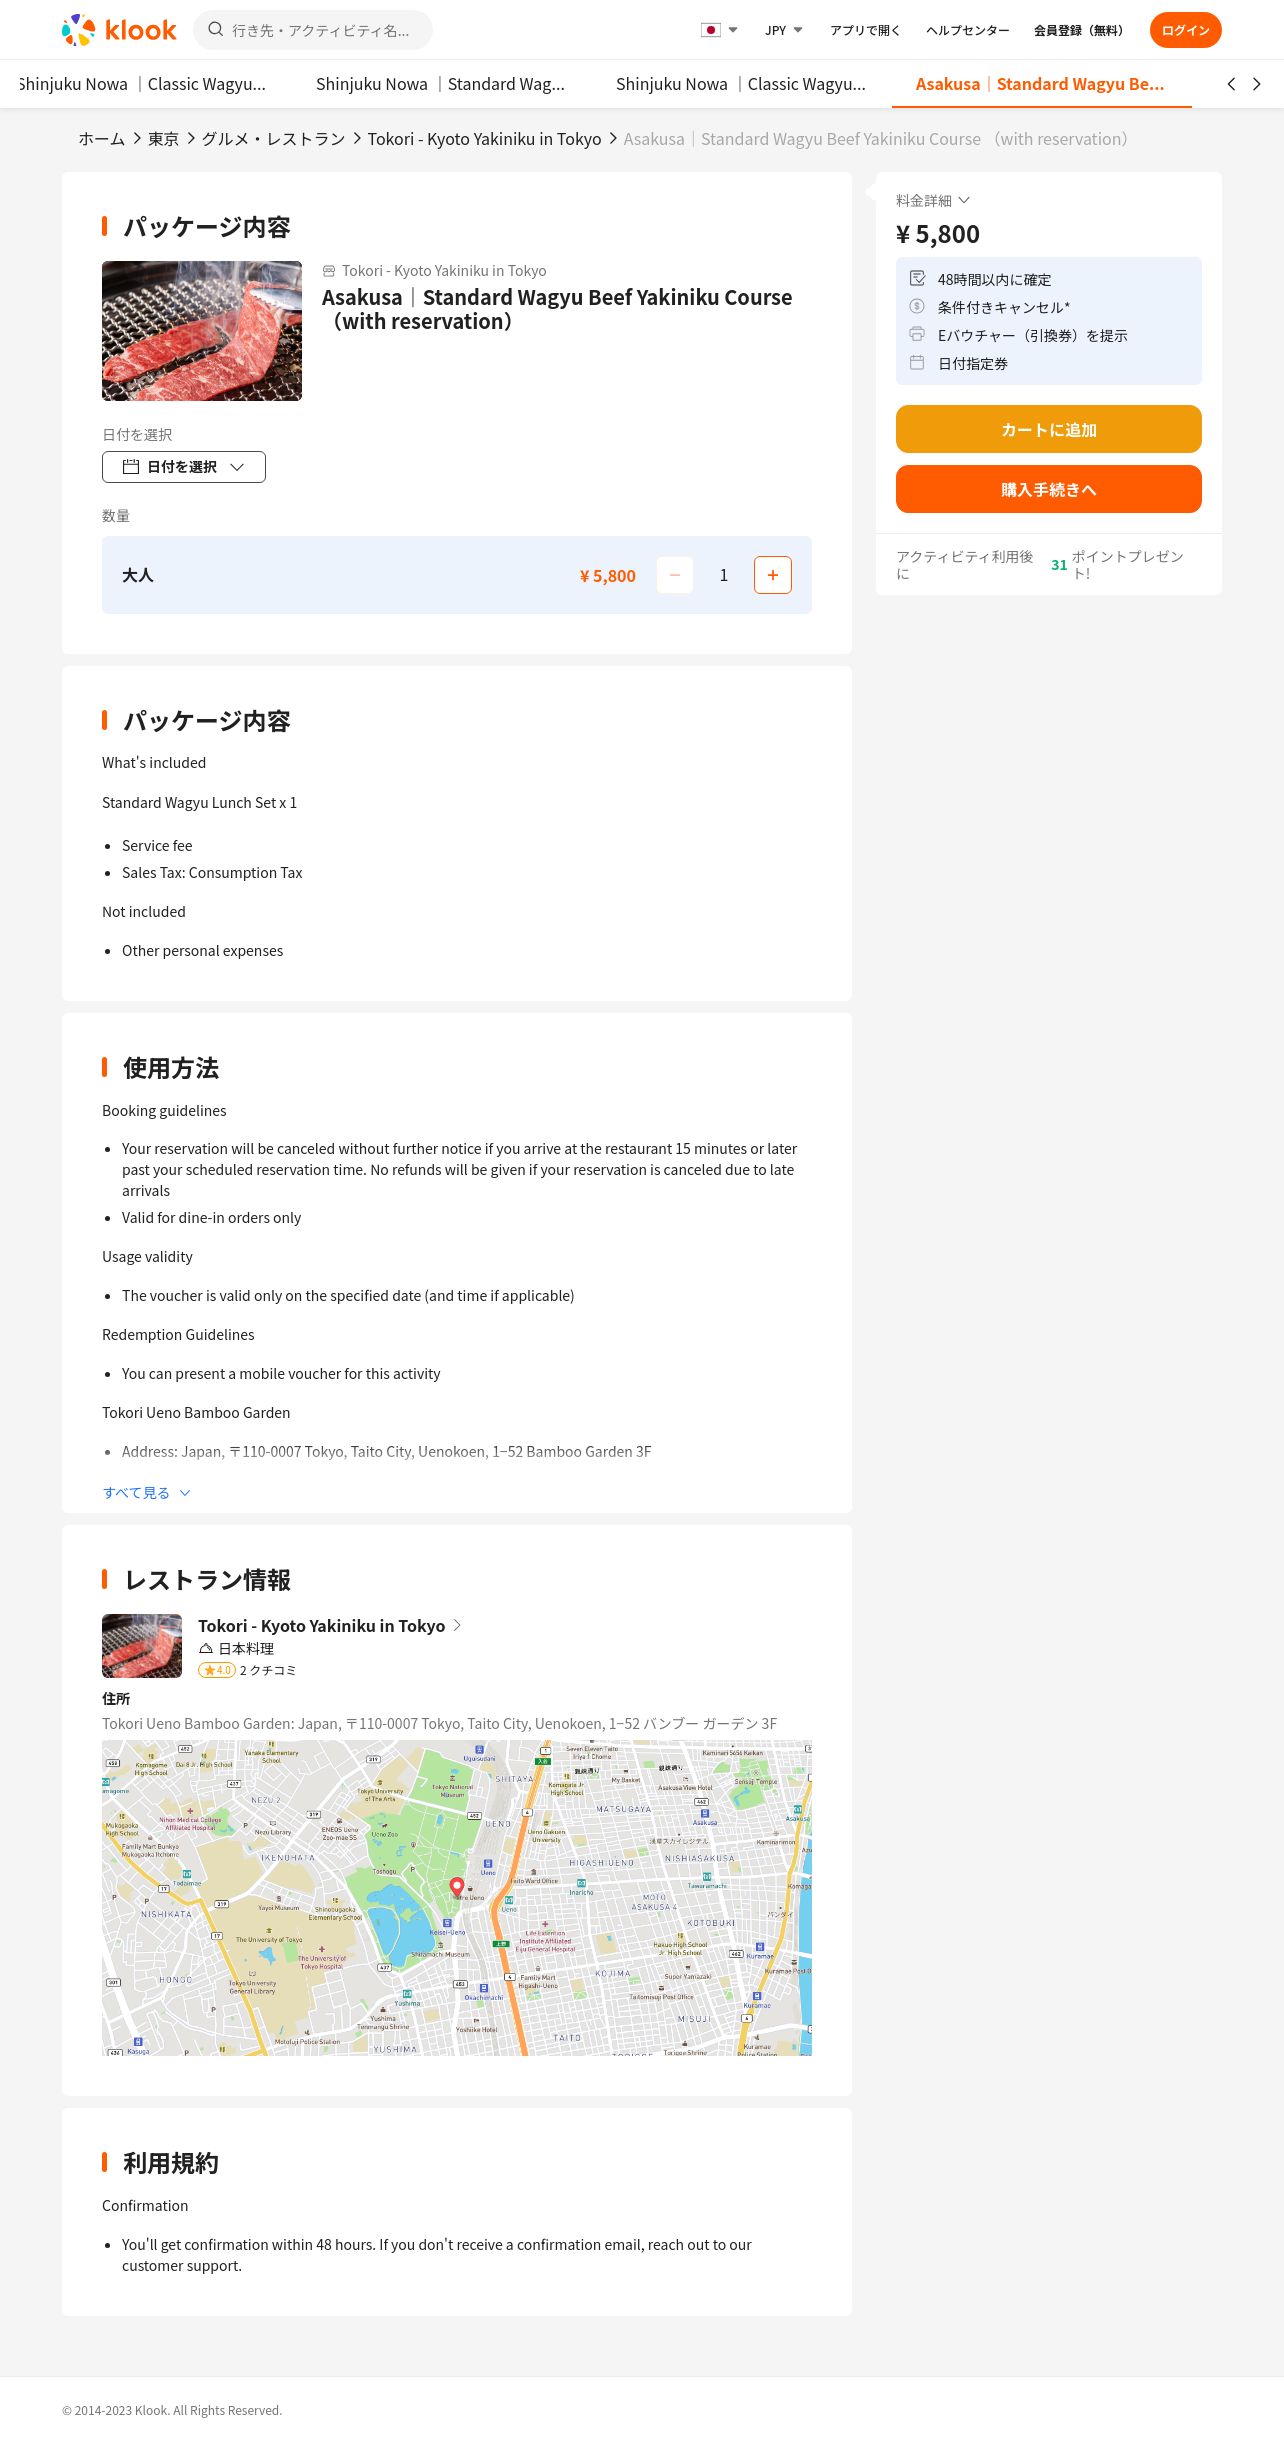The height and width of the screenshot is (2448, 1284).
Task: Click the 4.0 star rating badge
Action: click(217, 1670)
